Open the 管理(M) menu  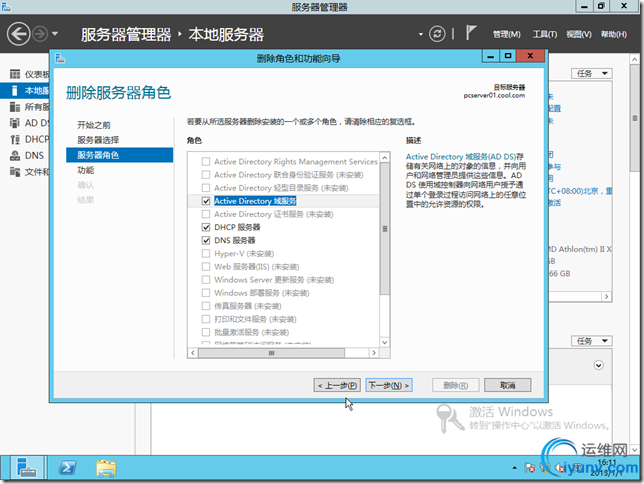[506, 35]
